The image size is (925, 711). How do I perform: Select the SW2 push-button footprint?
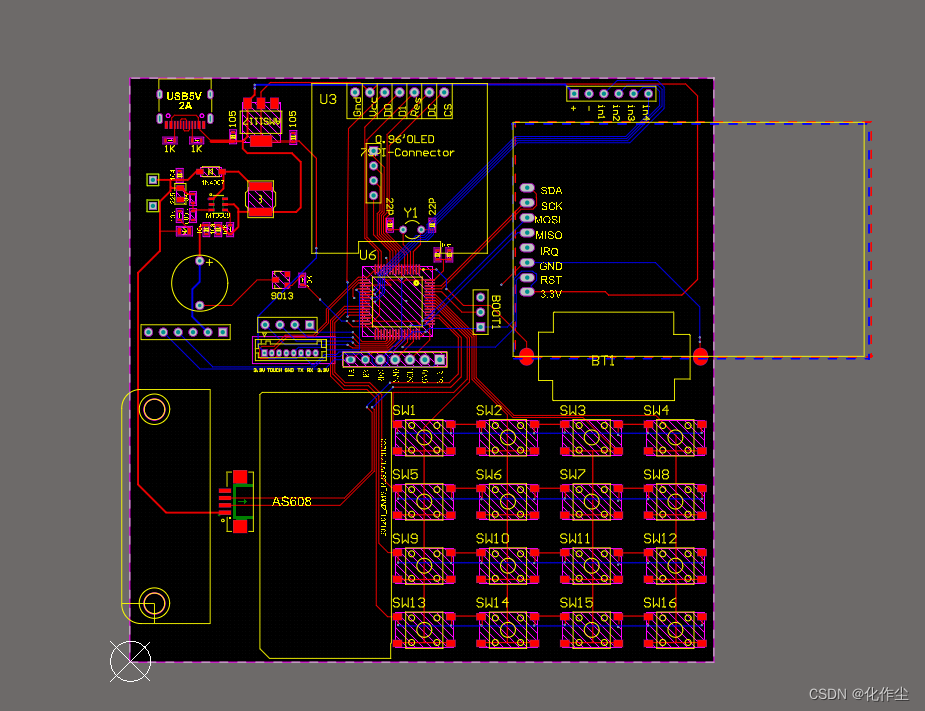[x=508, y=438]
